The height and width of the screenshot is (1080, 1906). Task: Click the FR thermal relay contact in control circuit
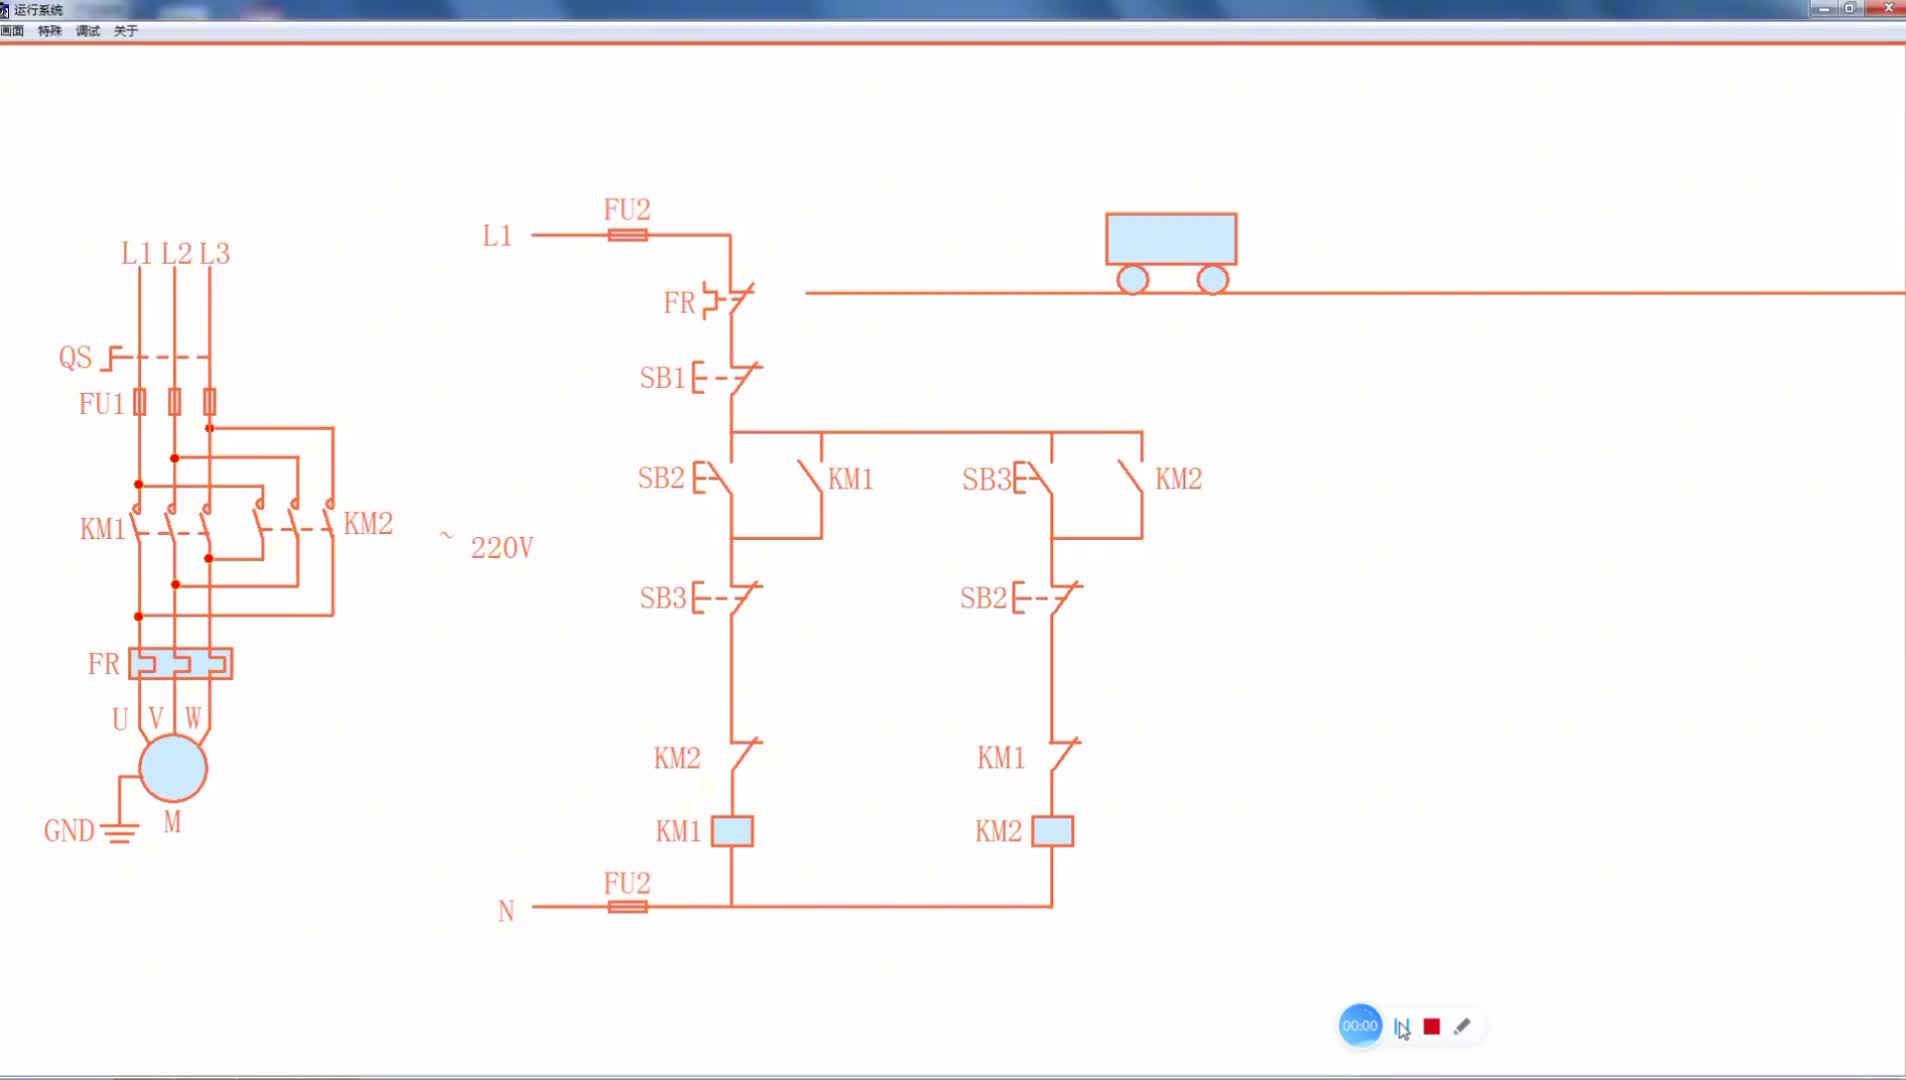pos(729,300)
